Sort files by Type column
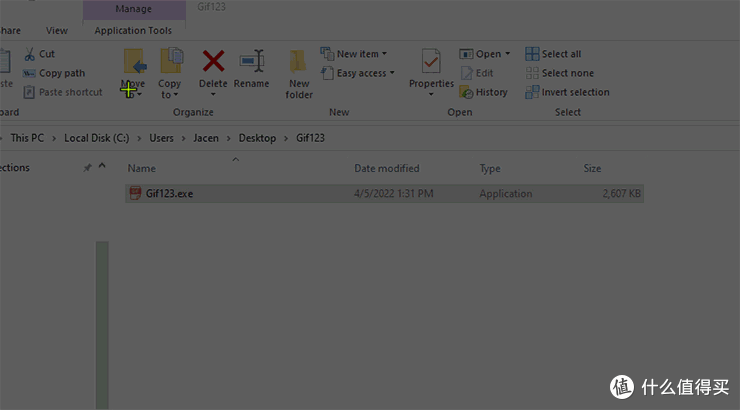This screenshot has width=740, height=410. 490,168
